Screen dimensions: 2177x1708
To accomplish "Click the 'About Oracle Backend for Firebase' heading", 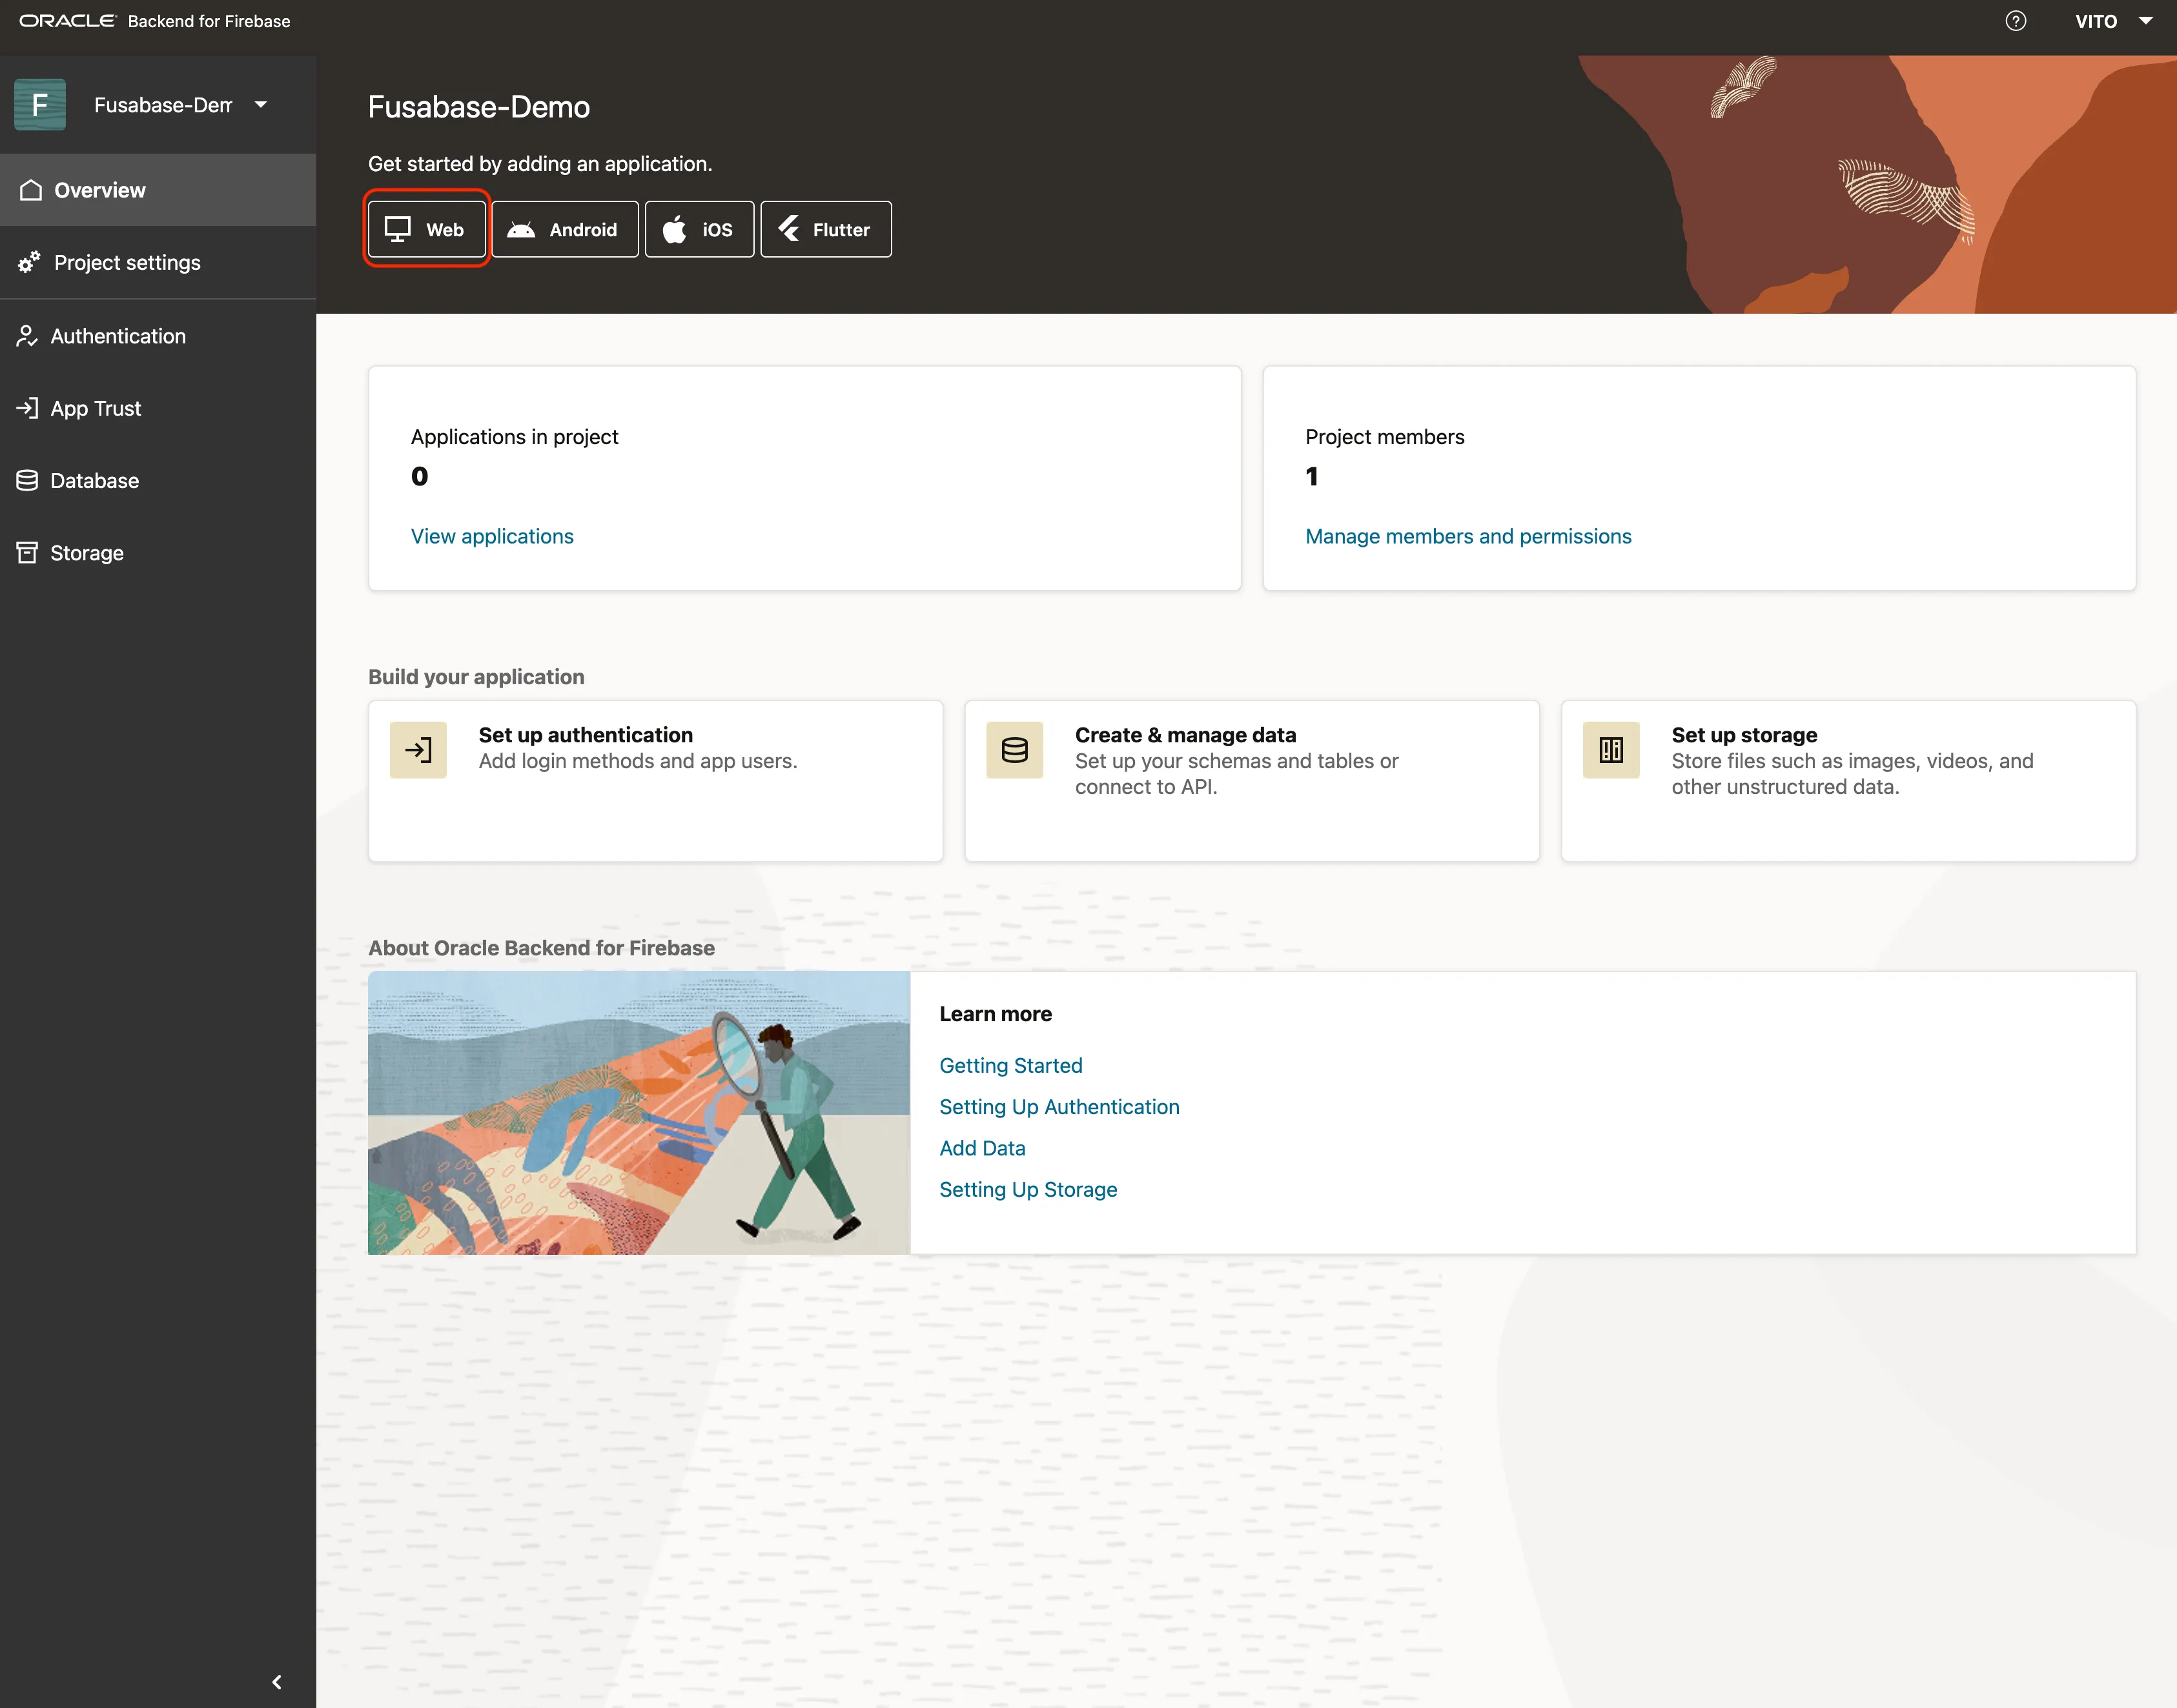I will click(541, 947).
